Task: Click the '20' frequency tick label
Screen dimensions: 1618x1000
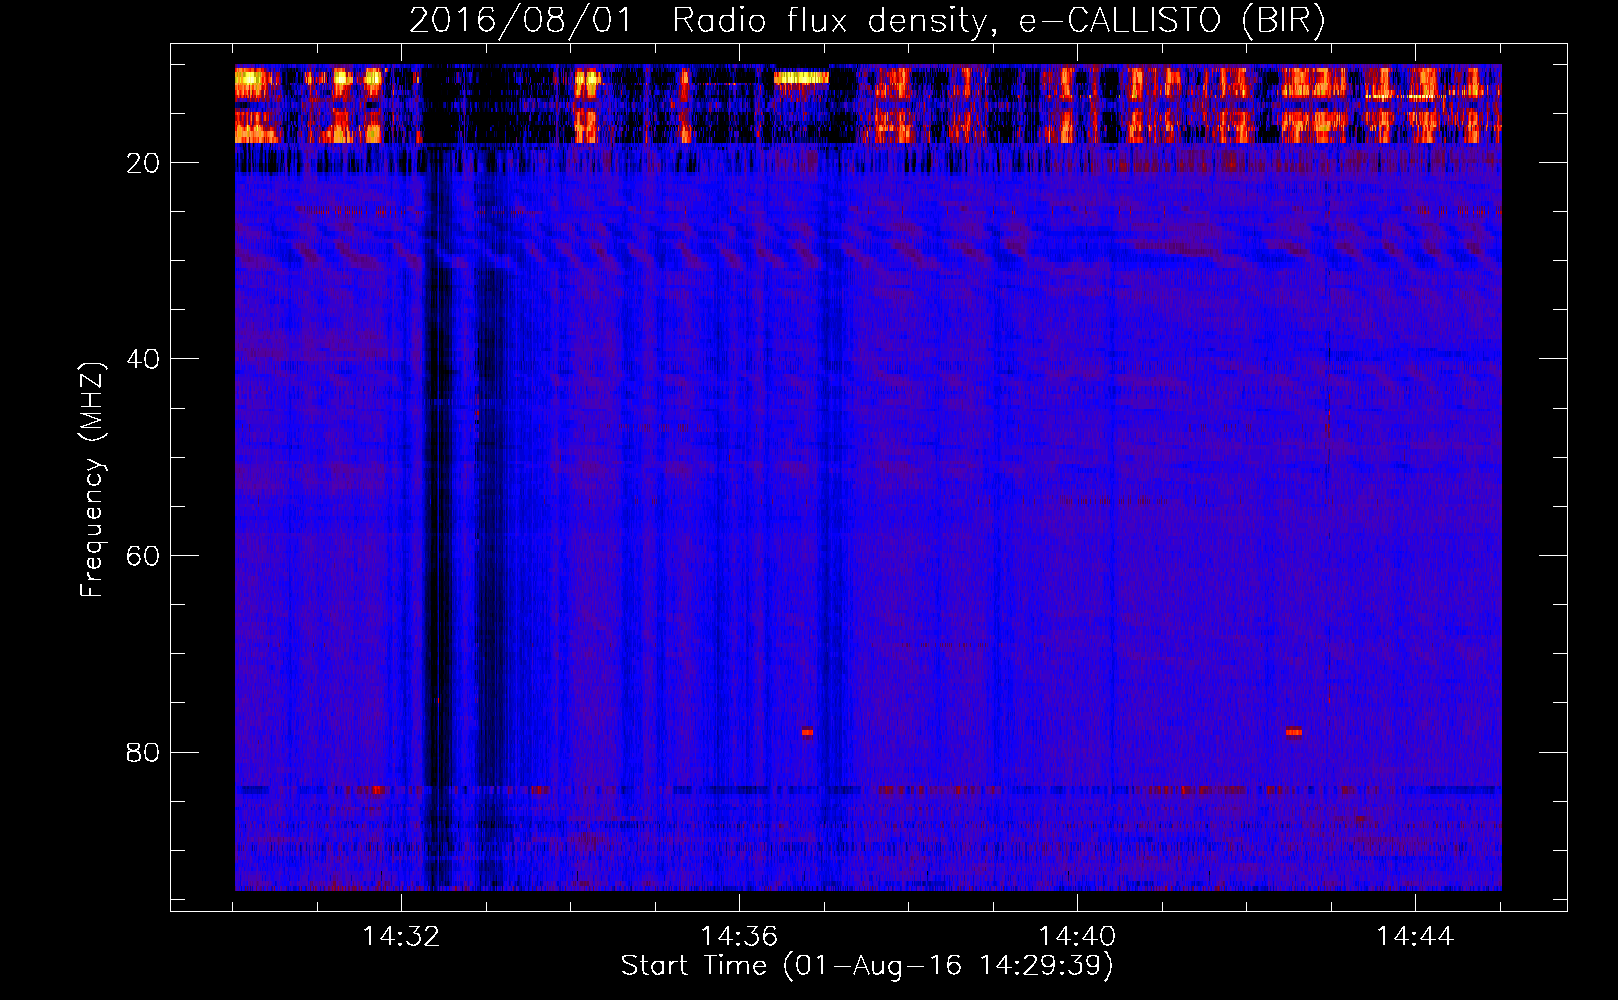Action: (143, 162)
